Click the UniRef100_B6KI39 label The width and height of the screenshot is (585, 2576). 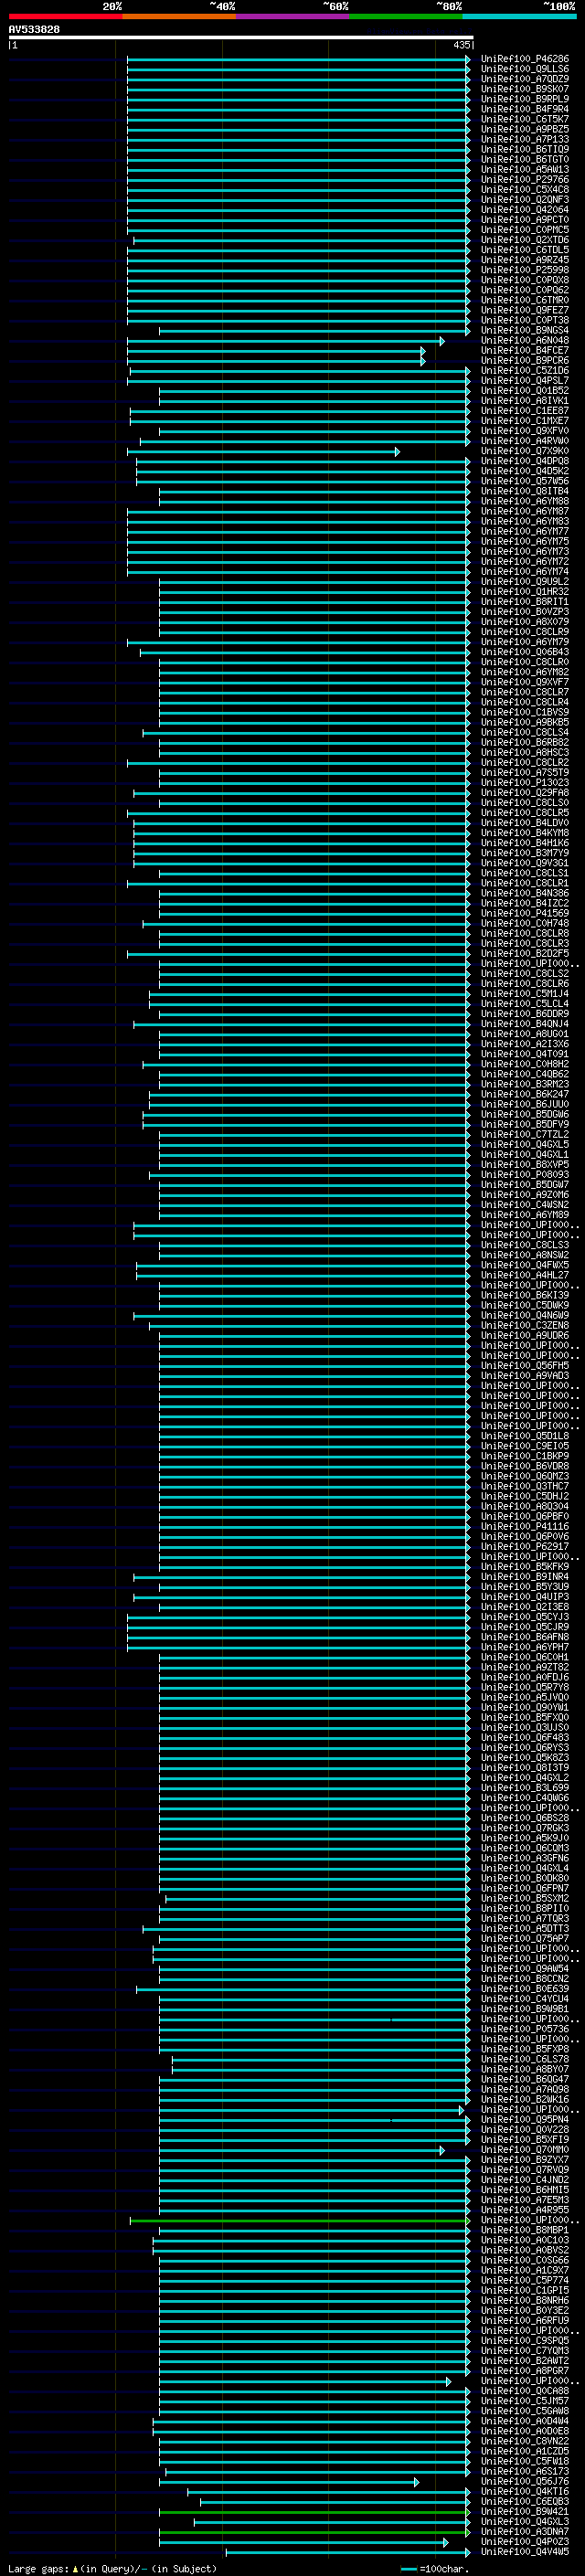click(524, 1296)
